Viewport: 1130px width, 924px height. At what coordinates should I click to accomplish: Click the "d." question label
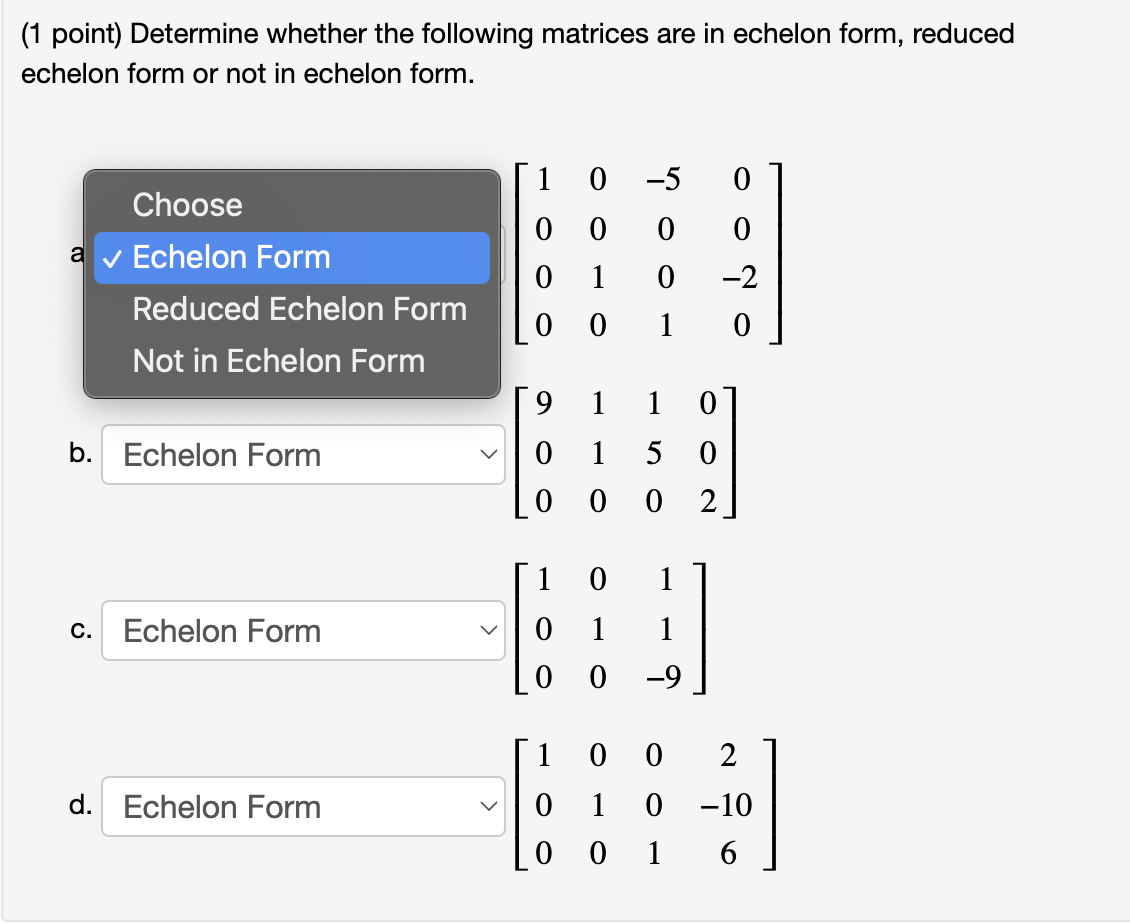(82, 806)
